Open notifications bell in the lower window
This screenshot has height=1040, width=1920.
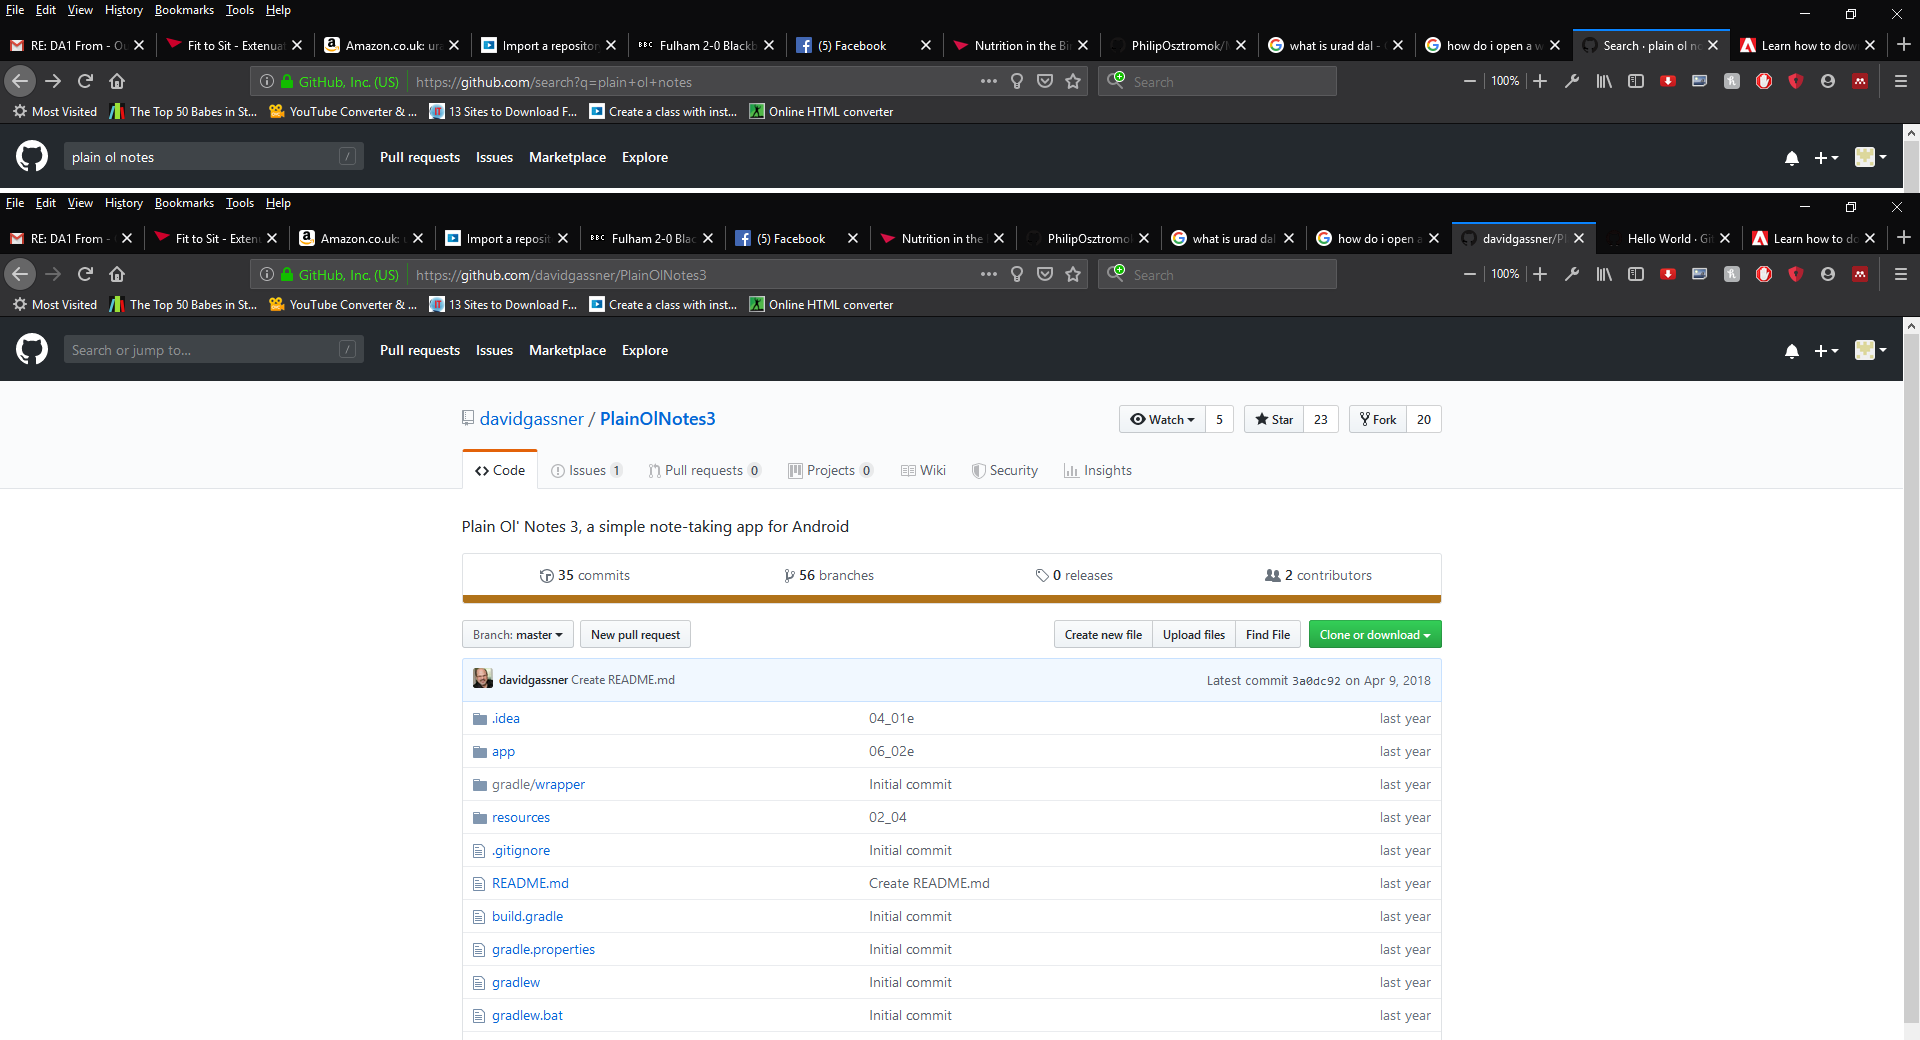[1792, 351]
